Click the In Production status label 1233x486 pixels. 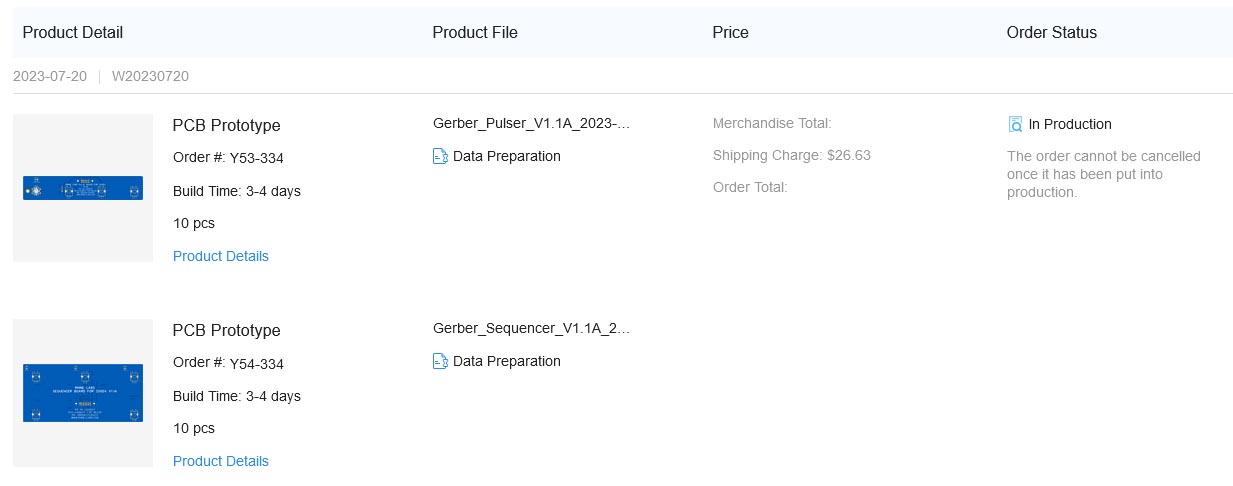[1070, 124]
